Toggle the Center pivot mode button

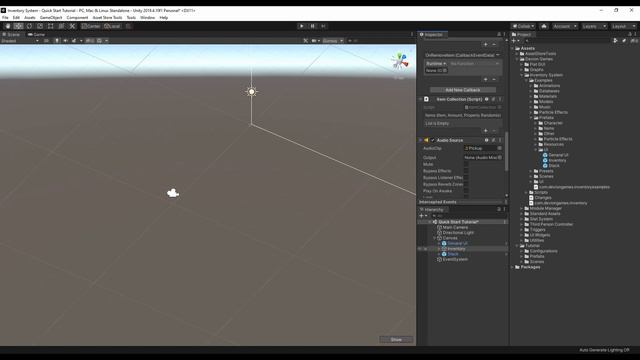91,26
